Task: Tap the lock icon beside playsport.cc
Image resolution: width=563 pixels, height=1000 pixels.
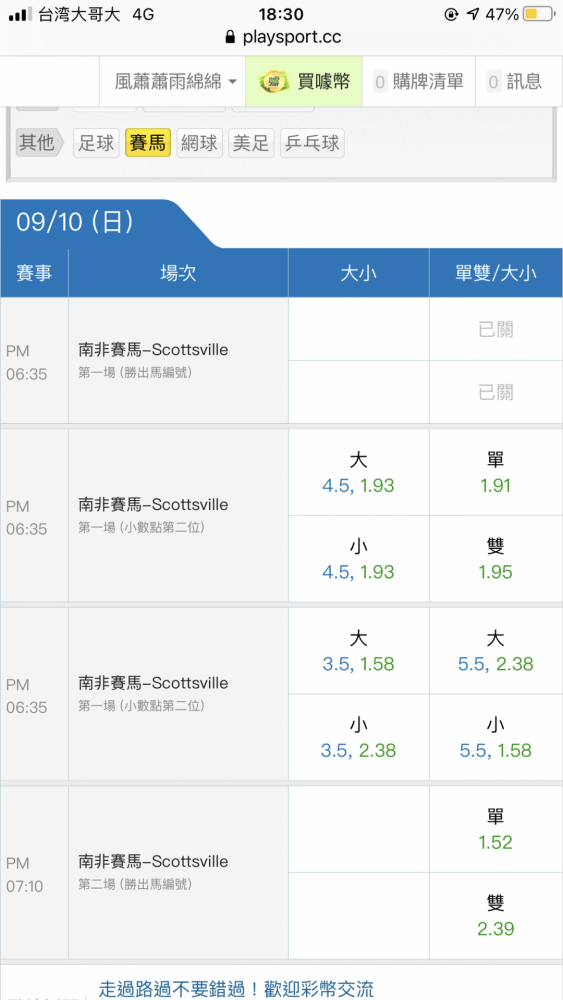Action: tap(231, 38)
